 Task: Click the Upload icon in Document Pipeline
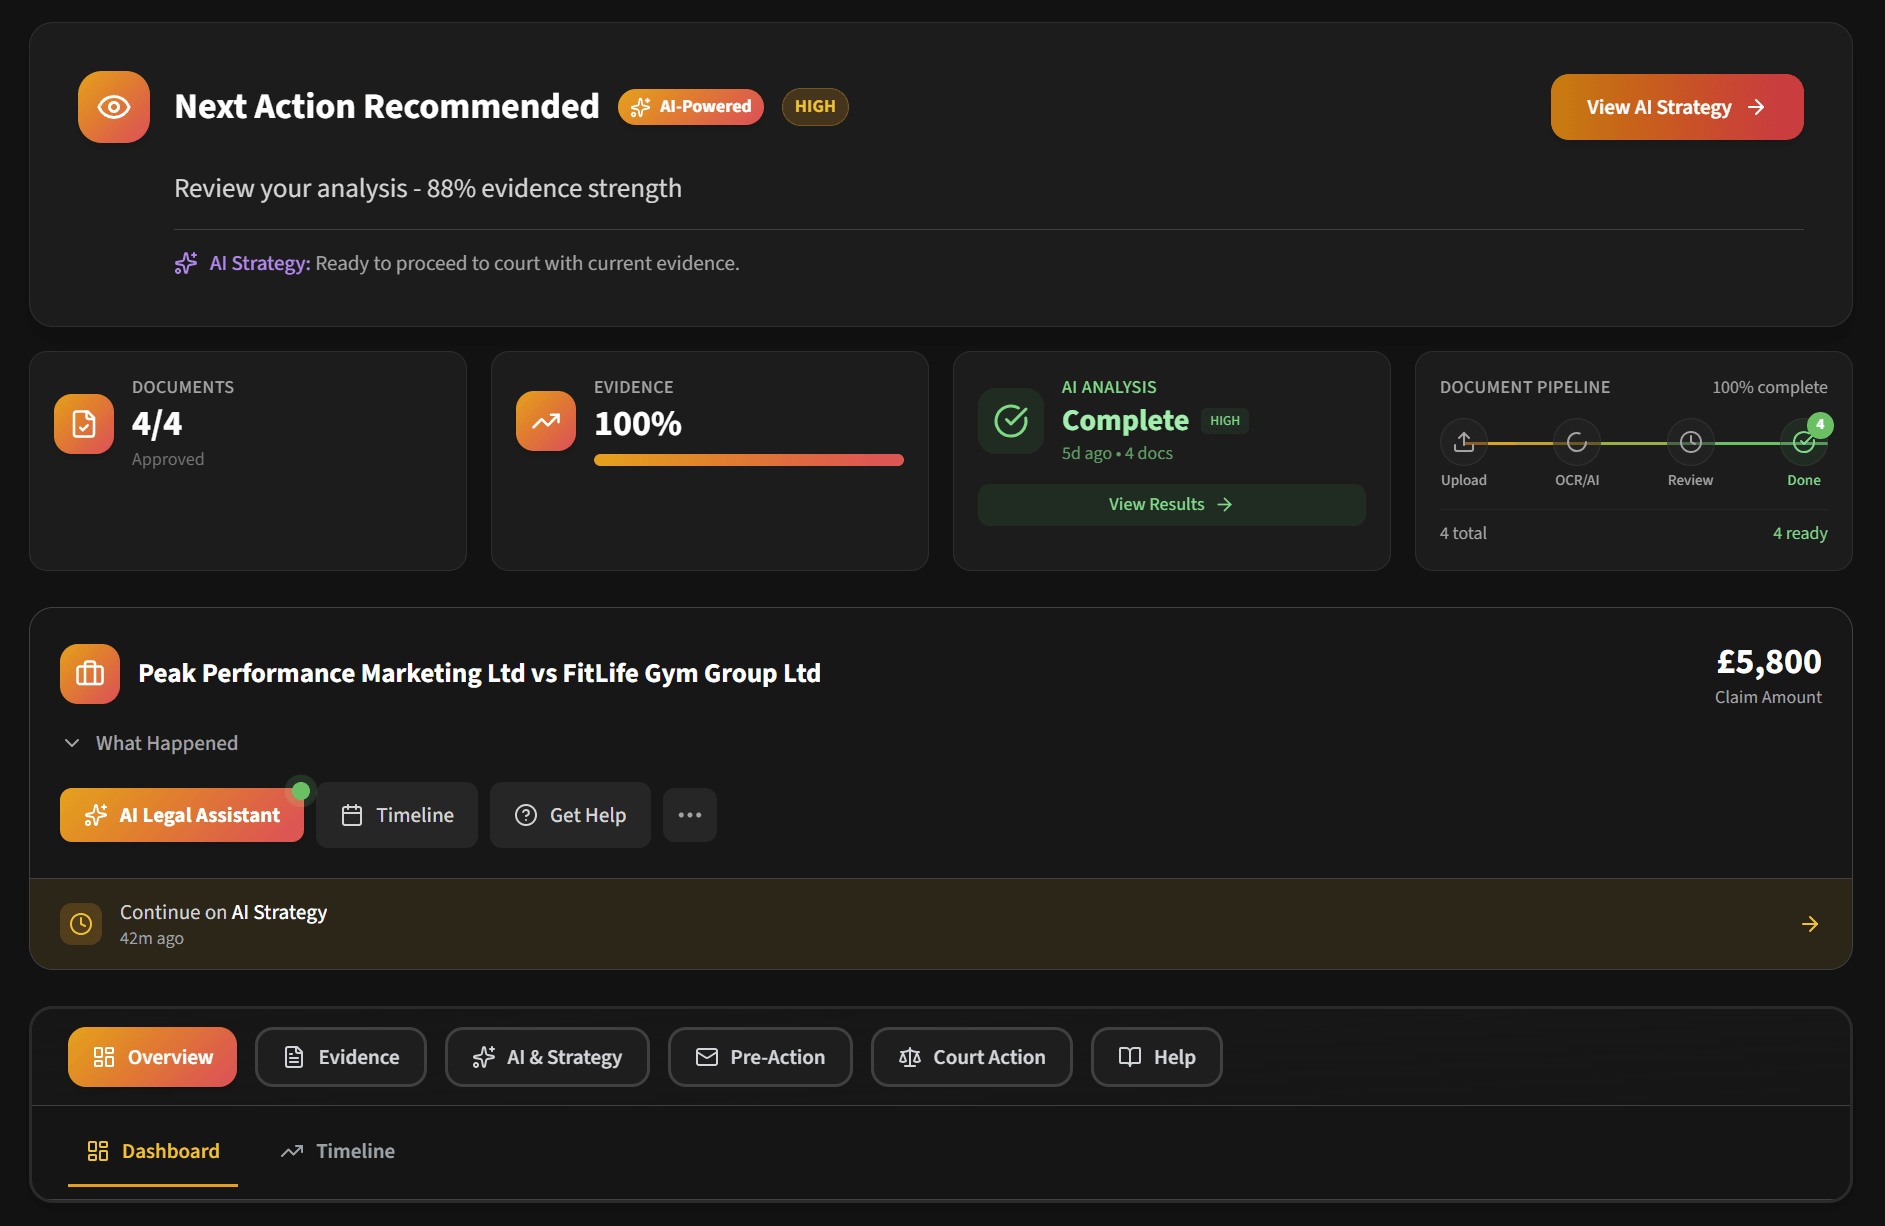tap(1463, 441)
